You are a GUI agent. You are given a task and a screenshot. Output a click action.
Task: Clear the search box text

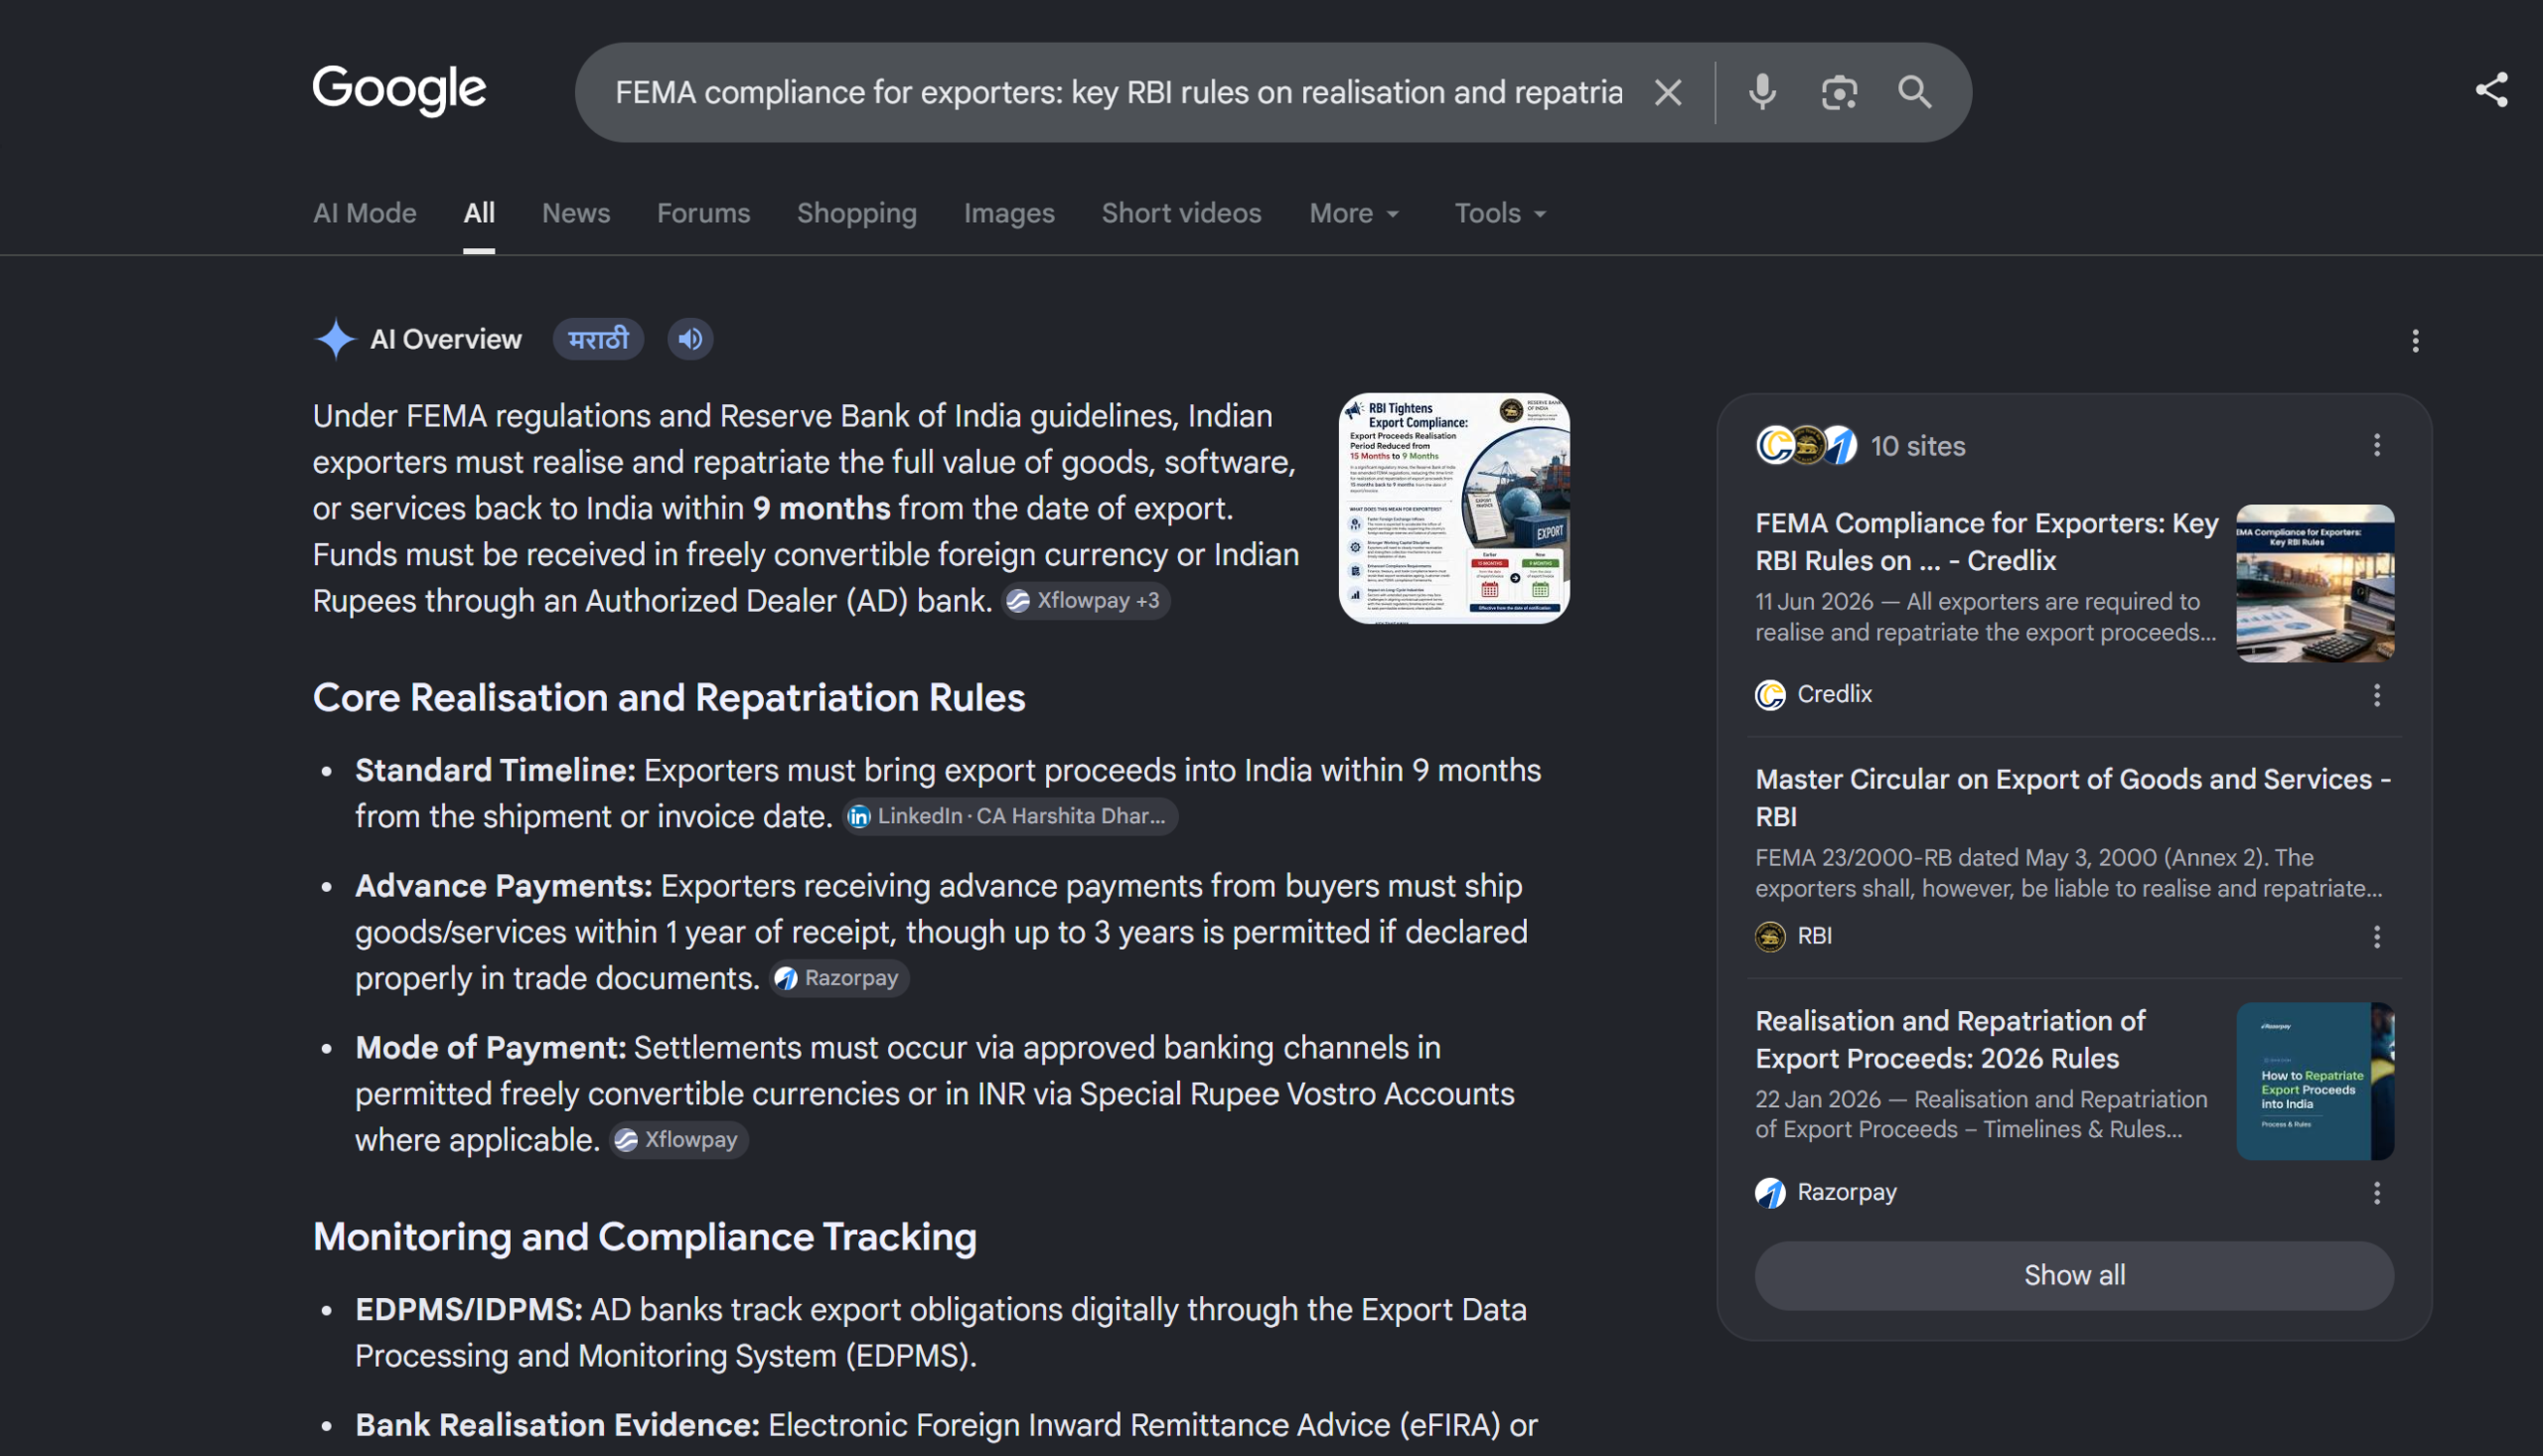1667,92
